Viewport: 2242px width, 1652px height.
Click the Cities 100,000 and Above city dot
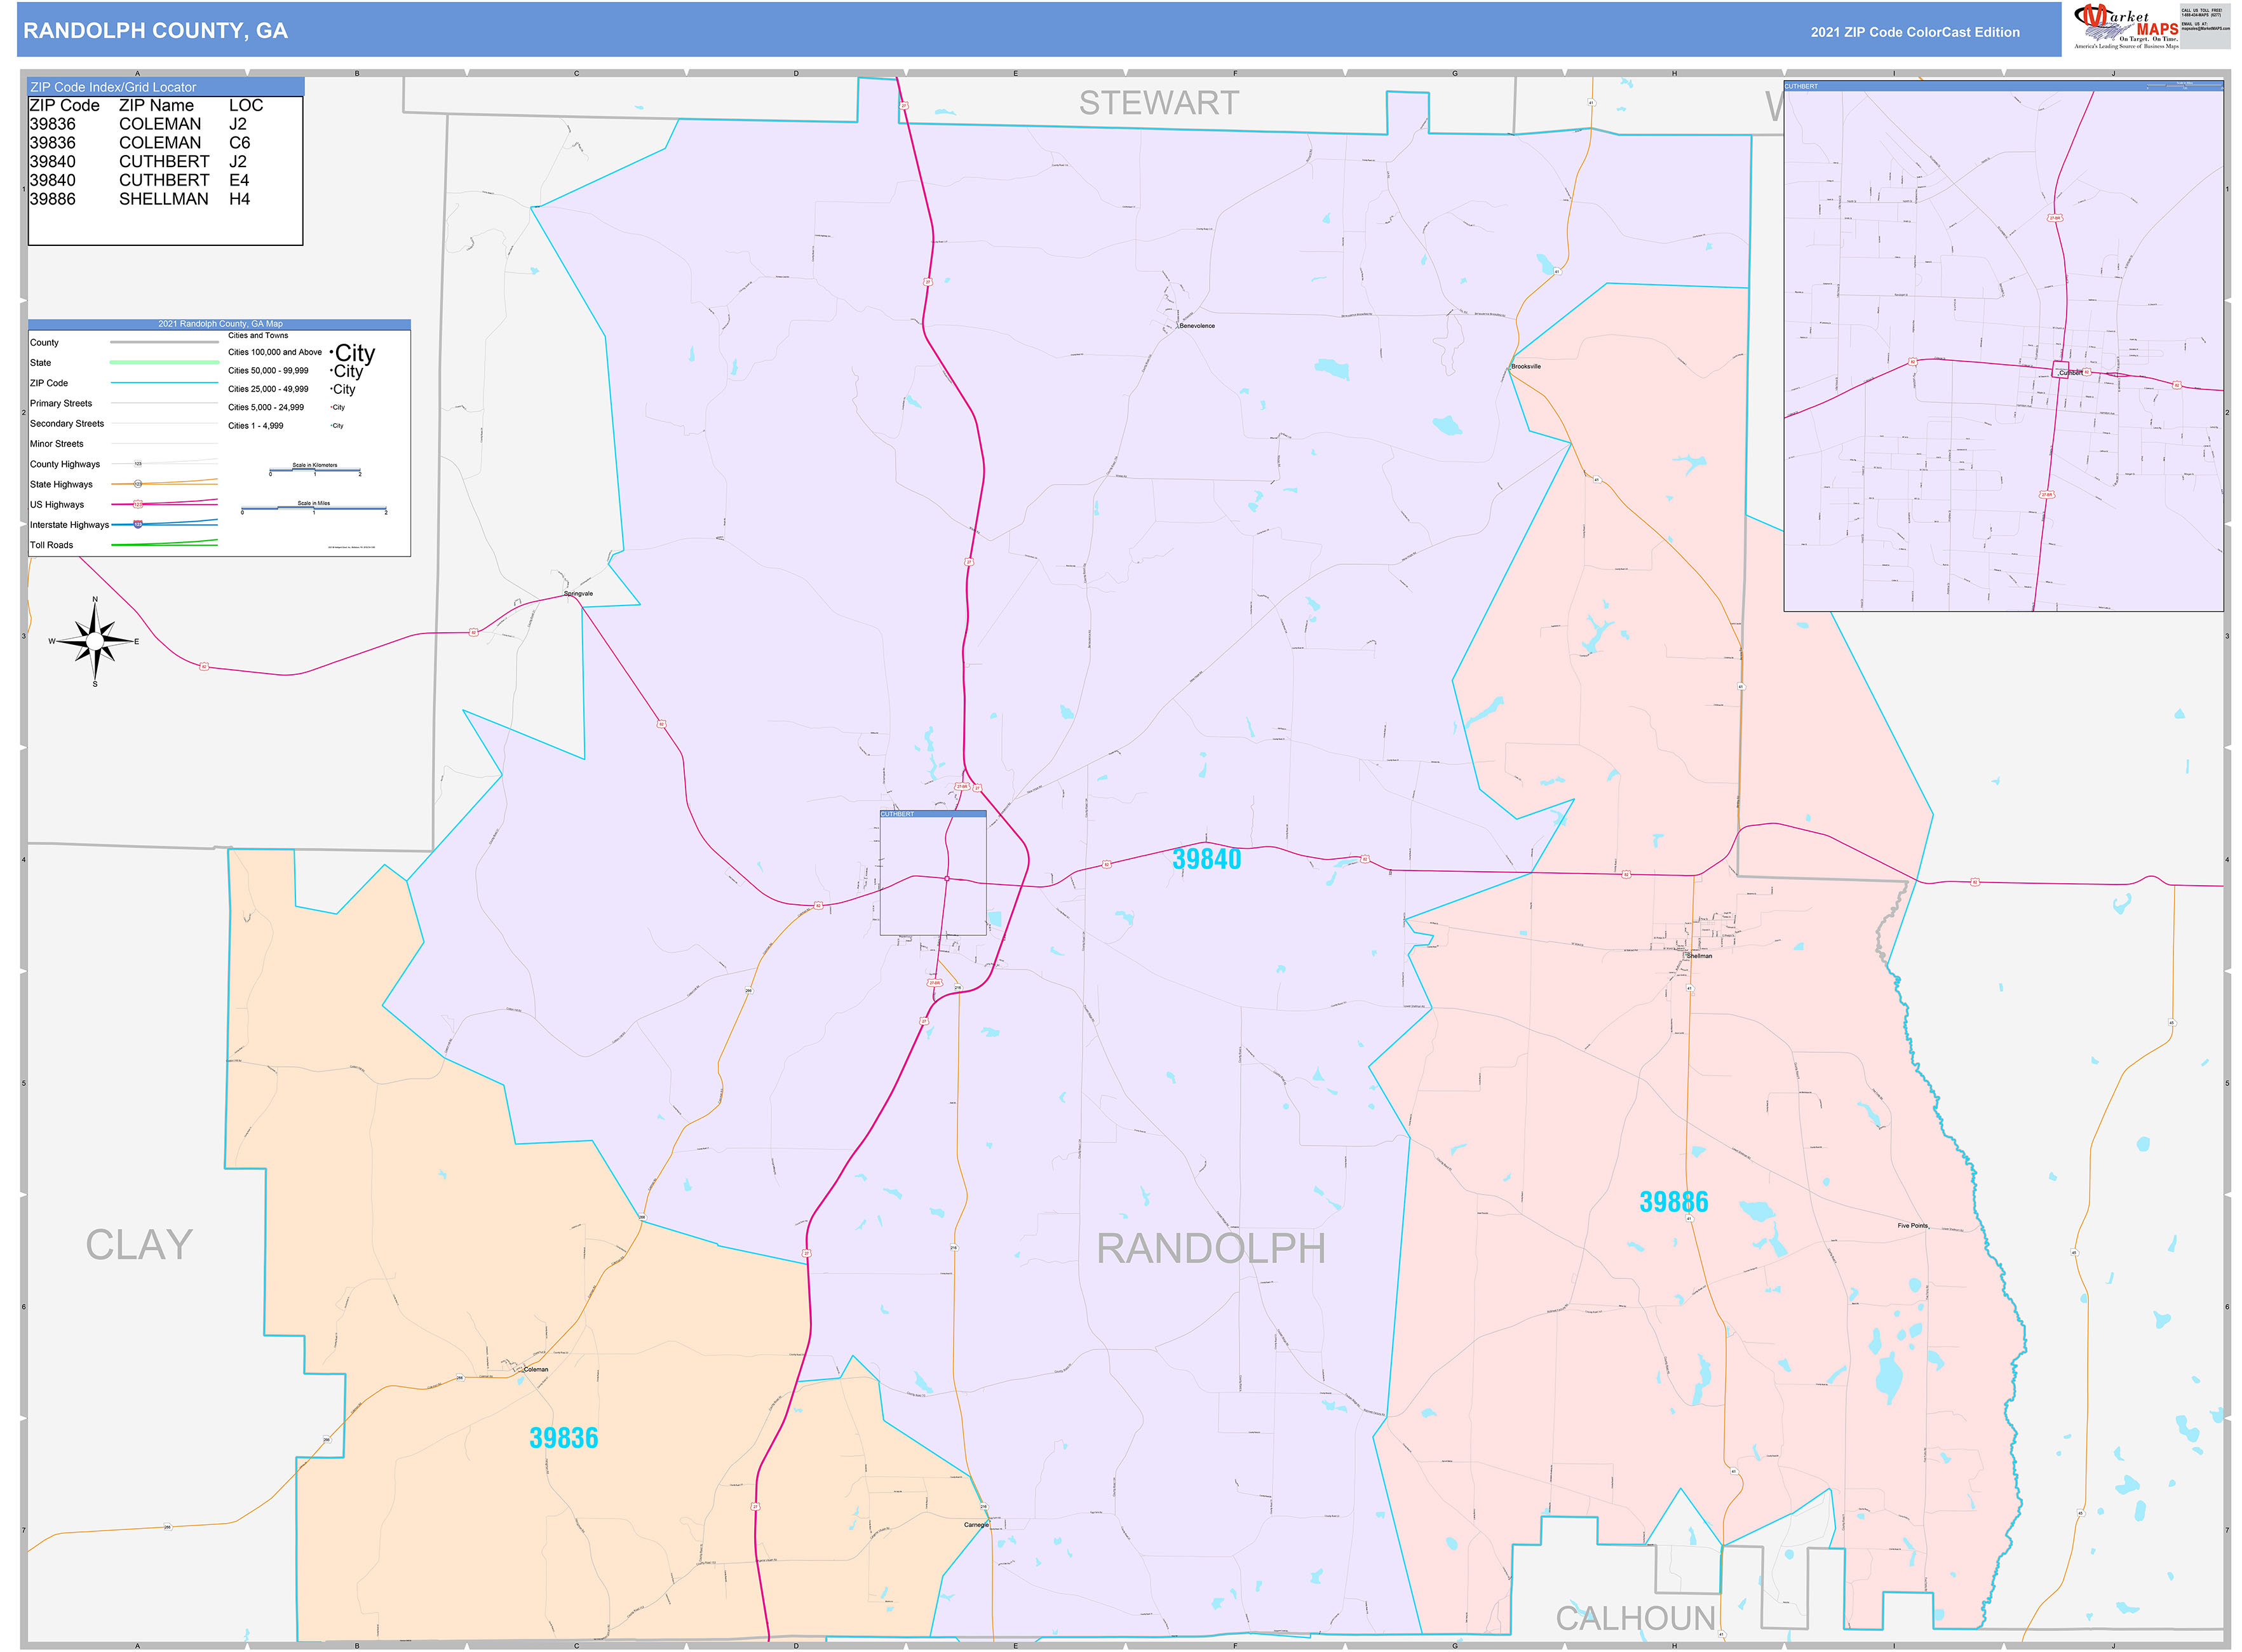331,352
